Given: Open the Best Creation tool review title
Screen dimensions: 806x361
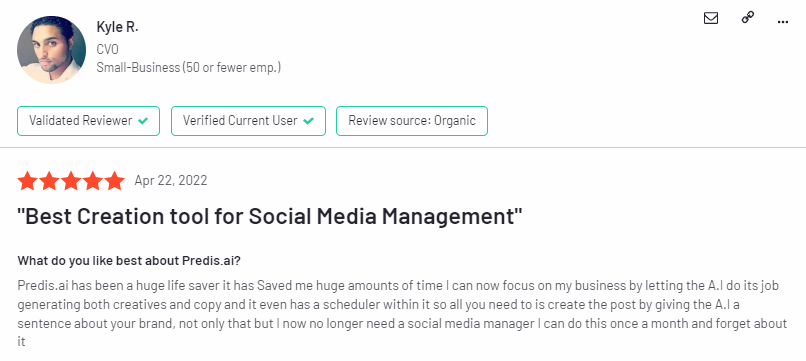Looking at the screenshot, I should [270, 217].
